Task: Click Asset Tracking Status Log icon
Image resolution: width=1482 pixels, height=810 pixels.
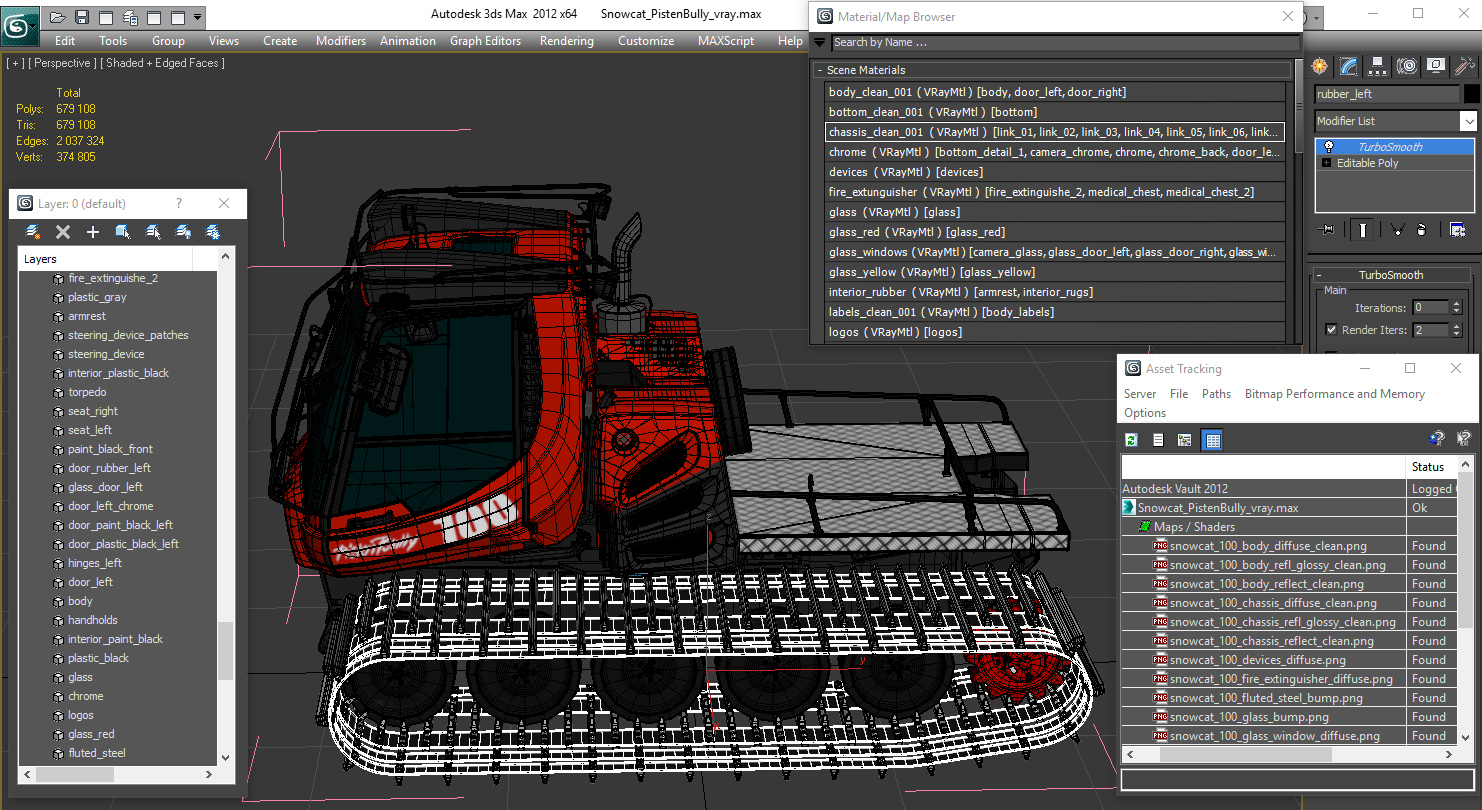Action: point(1158,440)
